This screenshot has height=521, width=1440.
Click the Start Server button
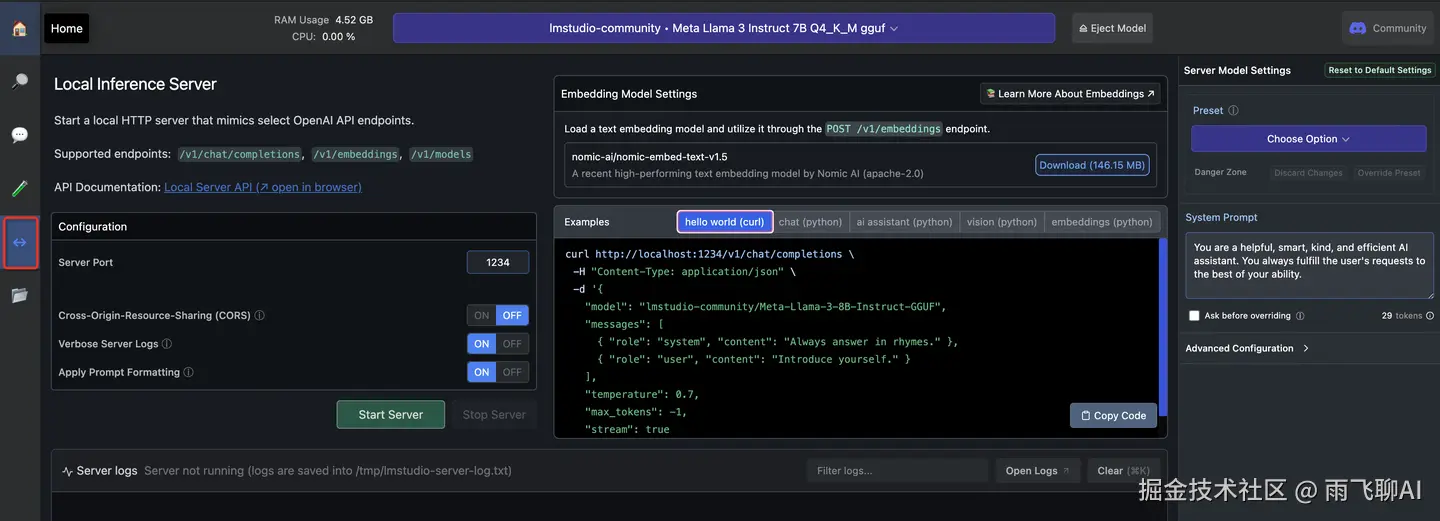[x=390, y=415]
